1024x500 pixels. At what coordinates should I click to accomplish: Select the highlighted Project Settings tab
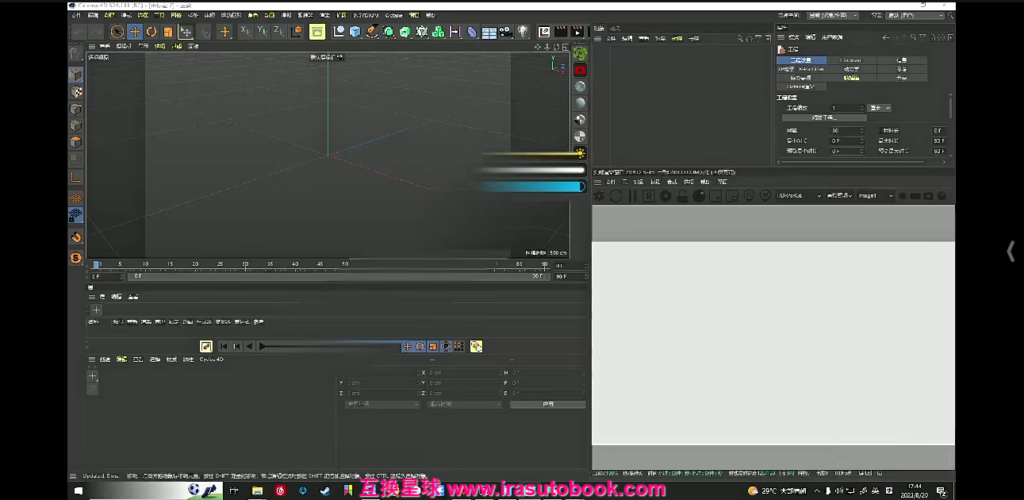tap(801, 60)
